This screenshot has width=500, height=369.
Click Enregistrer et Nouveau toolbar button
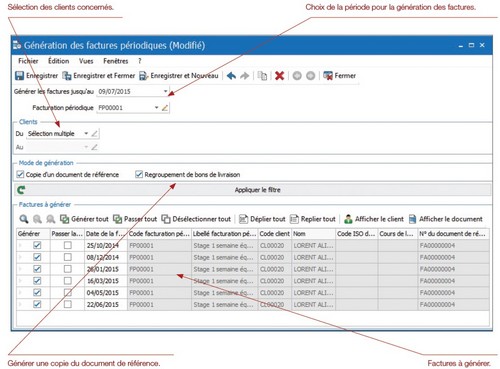coord(179,76)
